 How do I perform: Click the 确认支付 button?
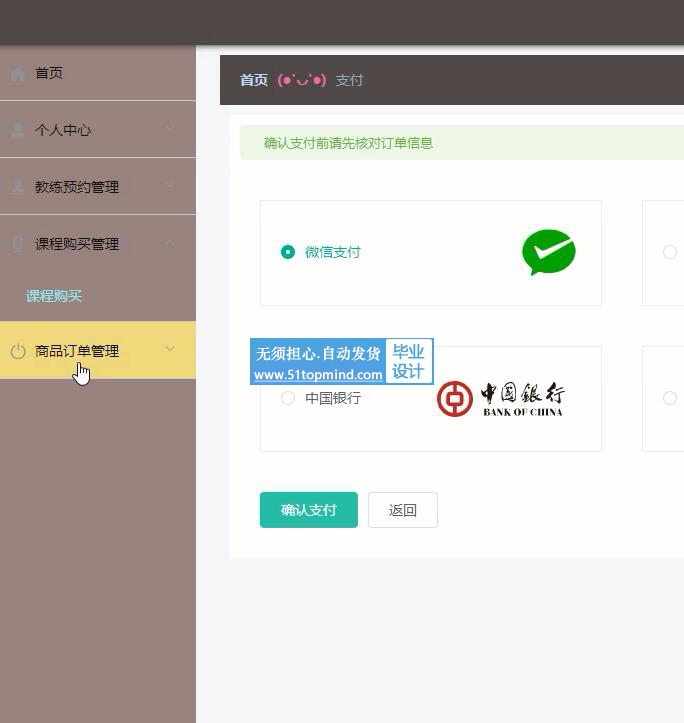[309, 510]
